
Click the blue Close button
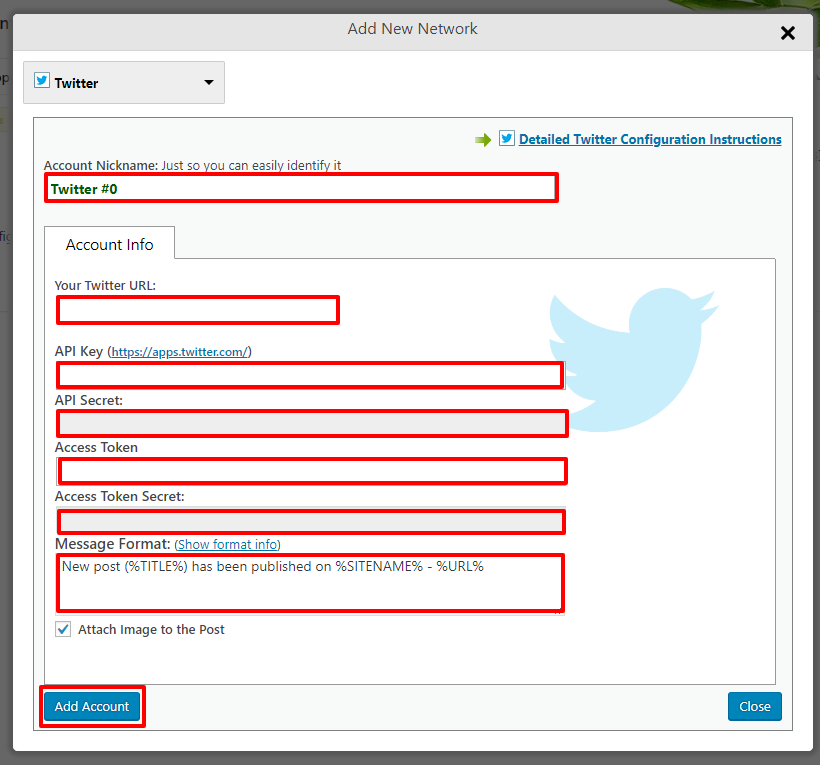pyautogui.click(x=755, y=706)
